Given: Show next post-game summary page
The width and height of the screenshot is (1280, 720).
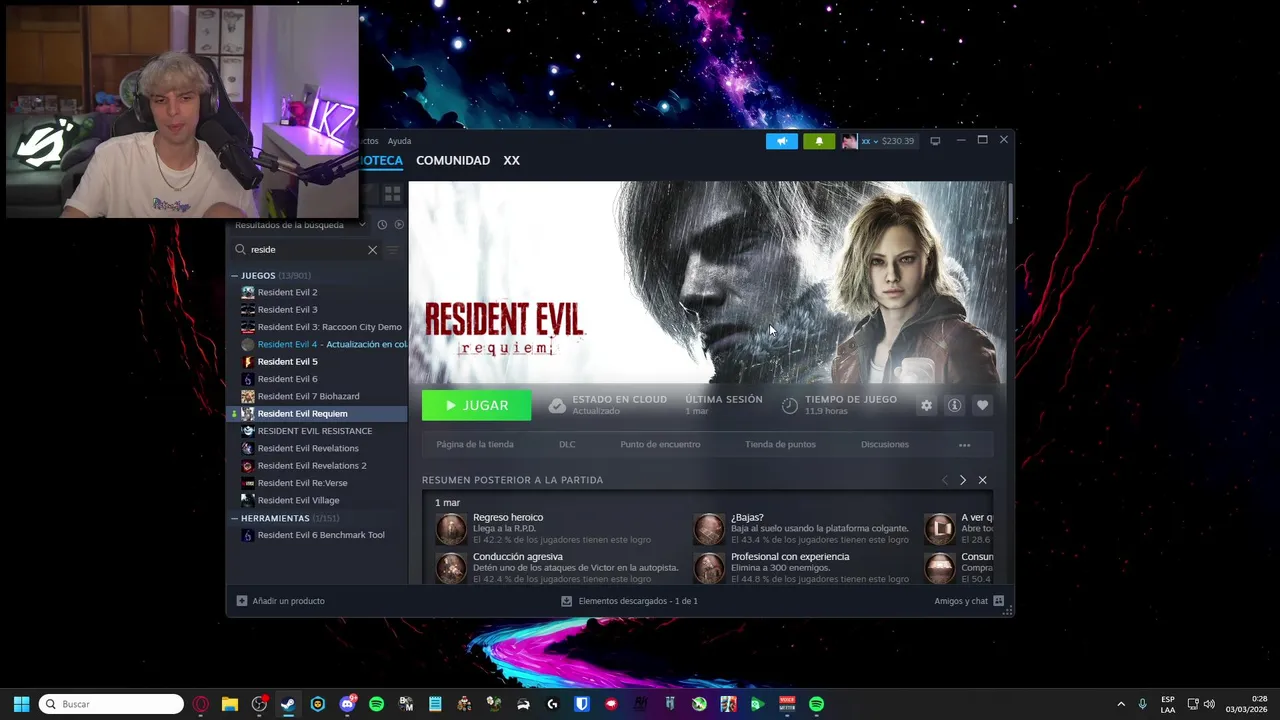Looking at the screenshot, I should click(962, 480).
